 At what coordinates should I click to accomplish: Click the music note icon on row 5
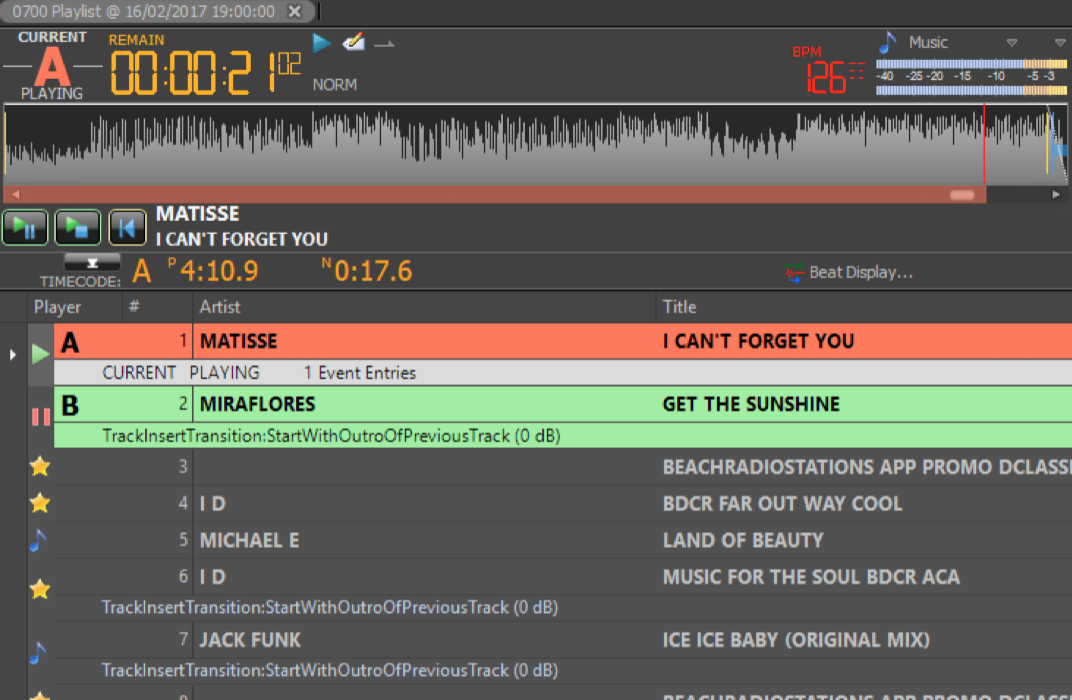(x=38, y=540)
